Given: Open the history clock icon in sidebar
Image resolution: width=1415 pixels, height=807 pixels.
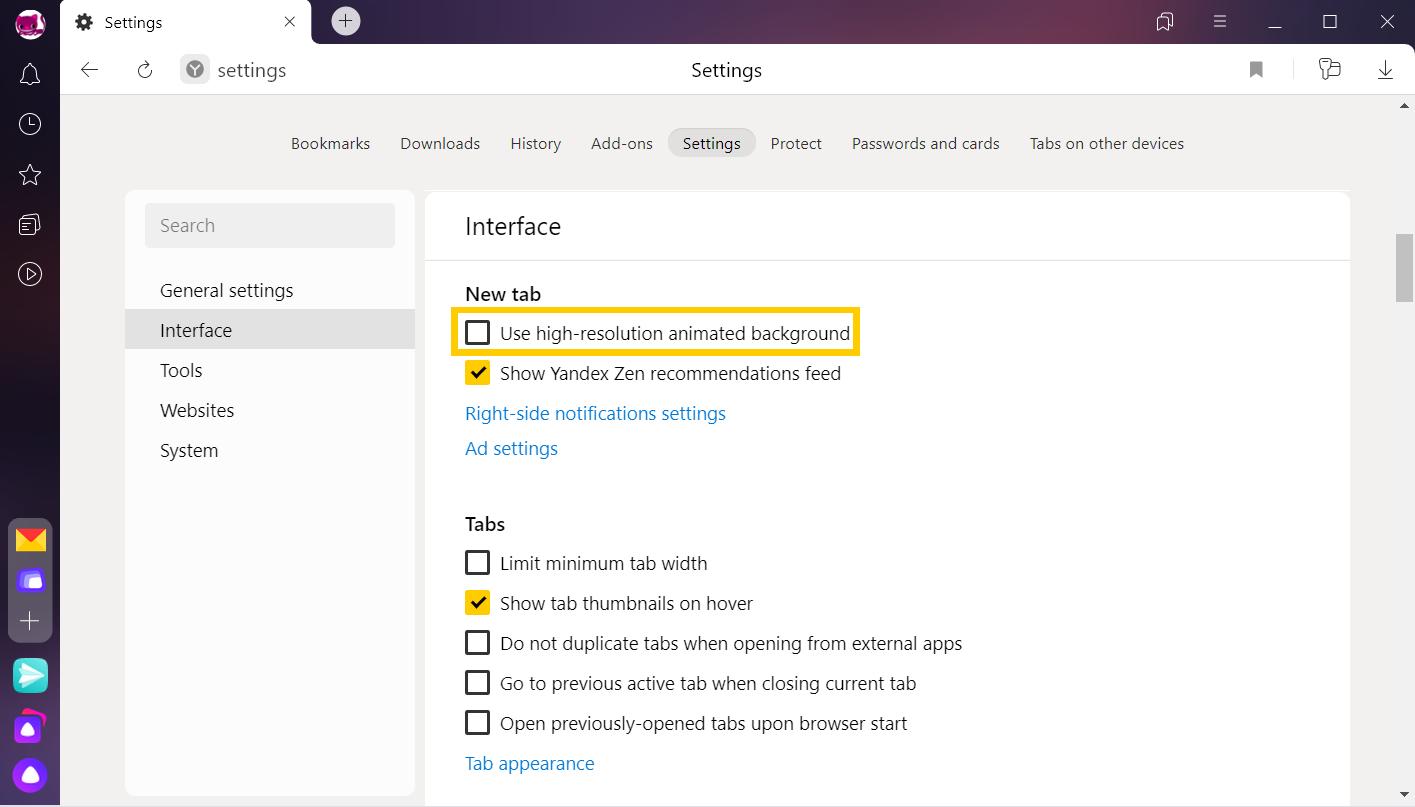Looking at the screenshot, I should [30, 124].
